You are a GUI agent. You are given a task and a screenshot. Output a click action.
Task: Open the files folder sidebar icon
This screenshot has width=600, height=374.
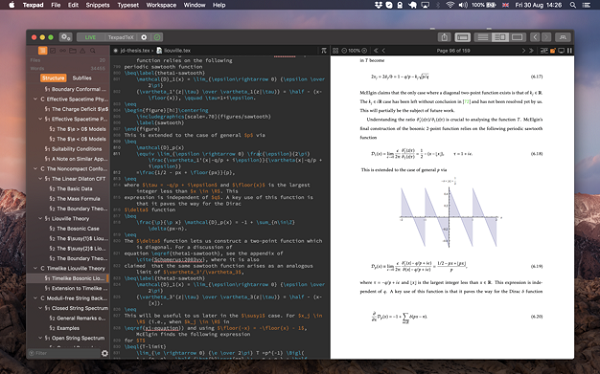point(72,51)
